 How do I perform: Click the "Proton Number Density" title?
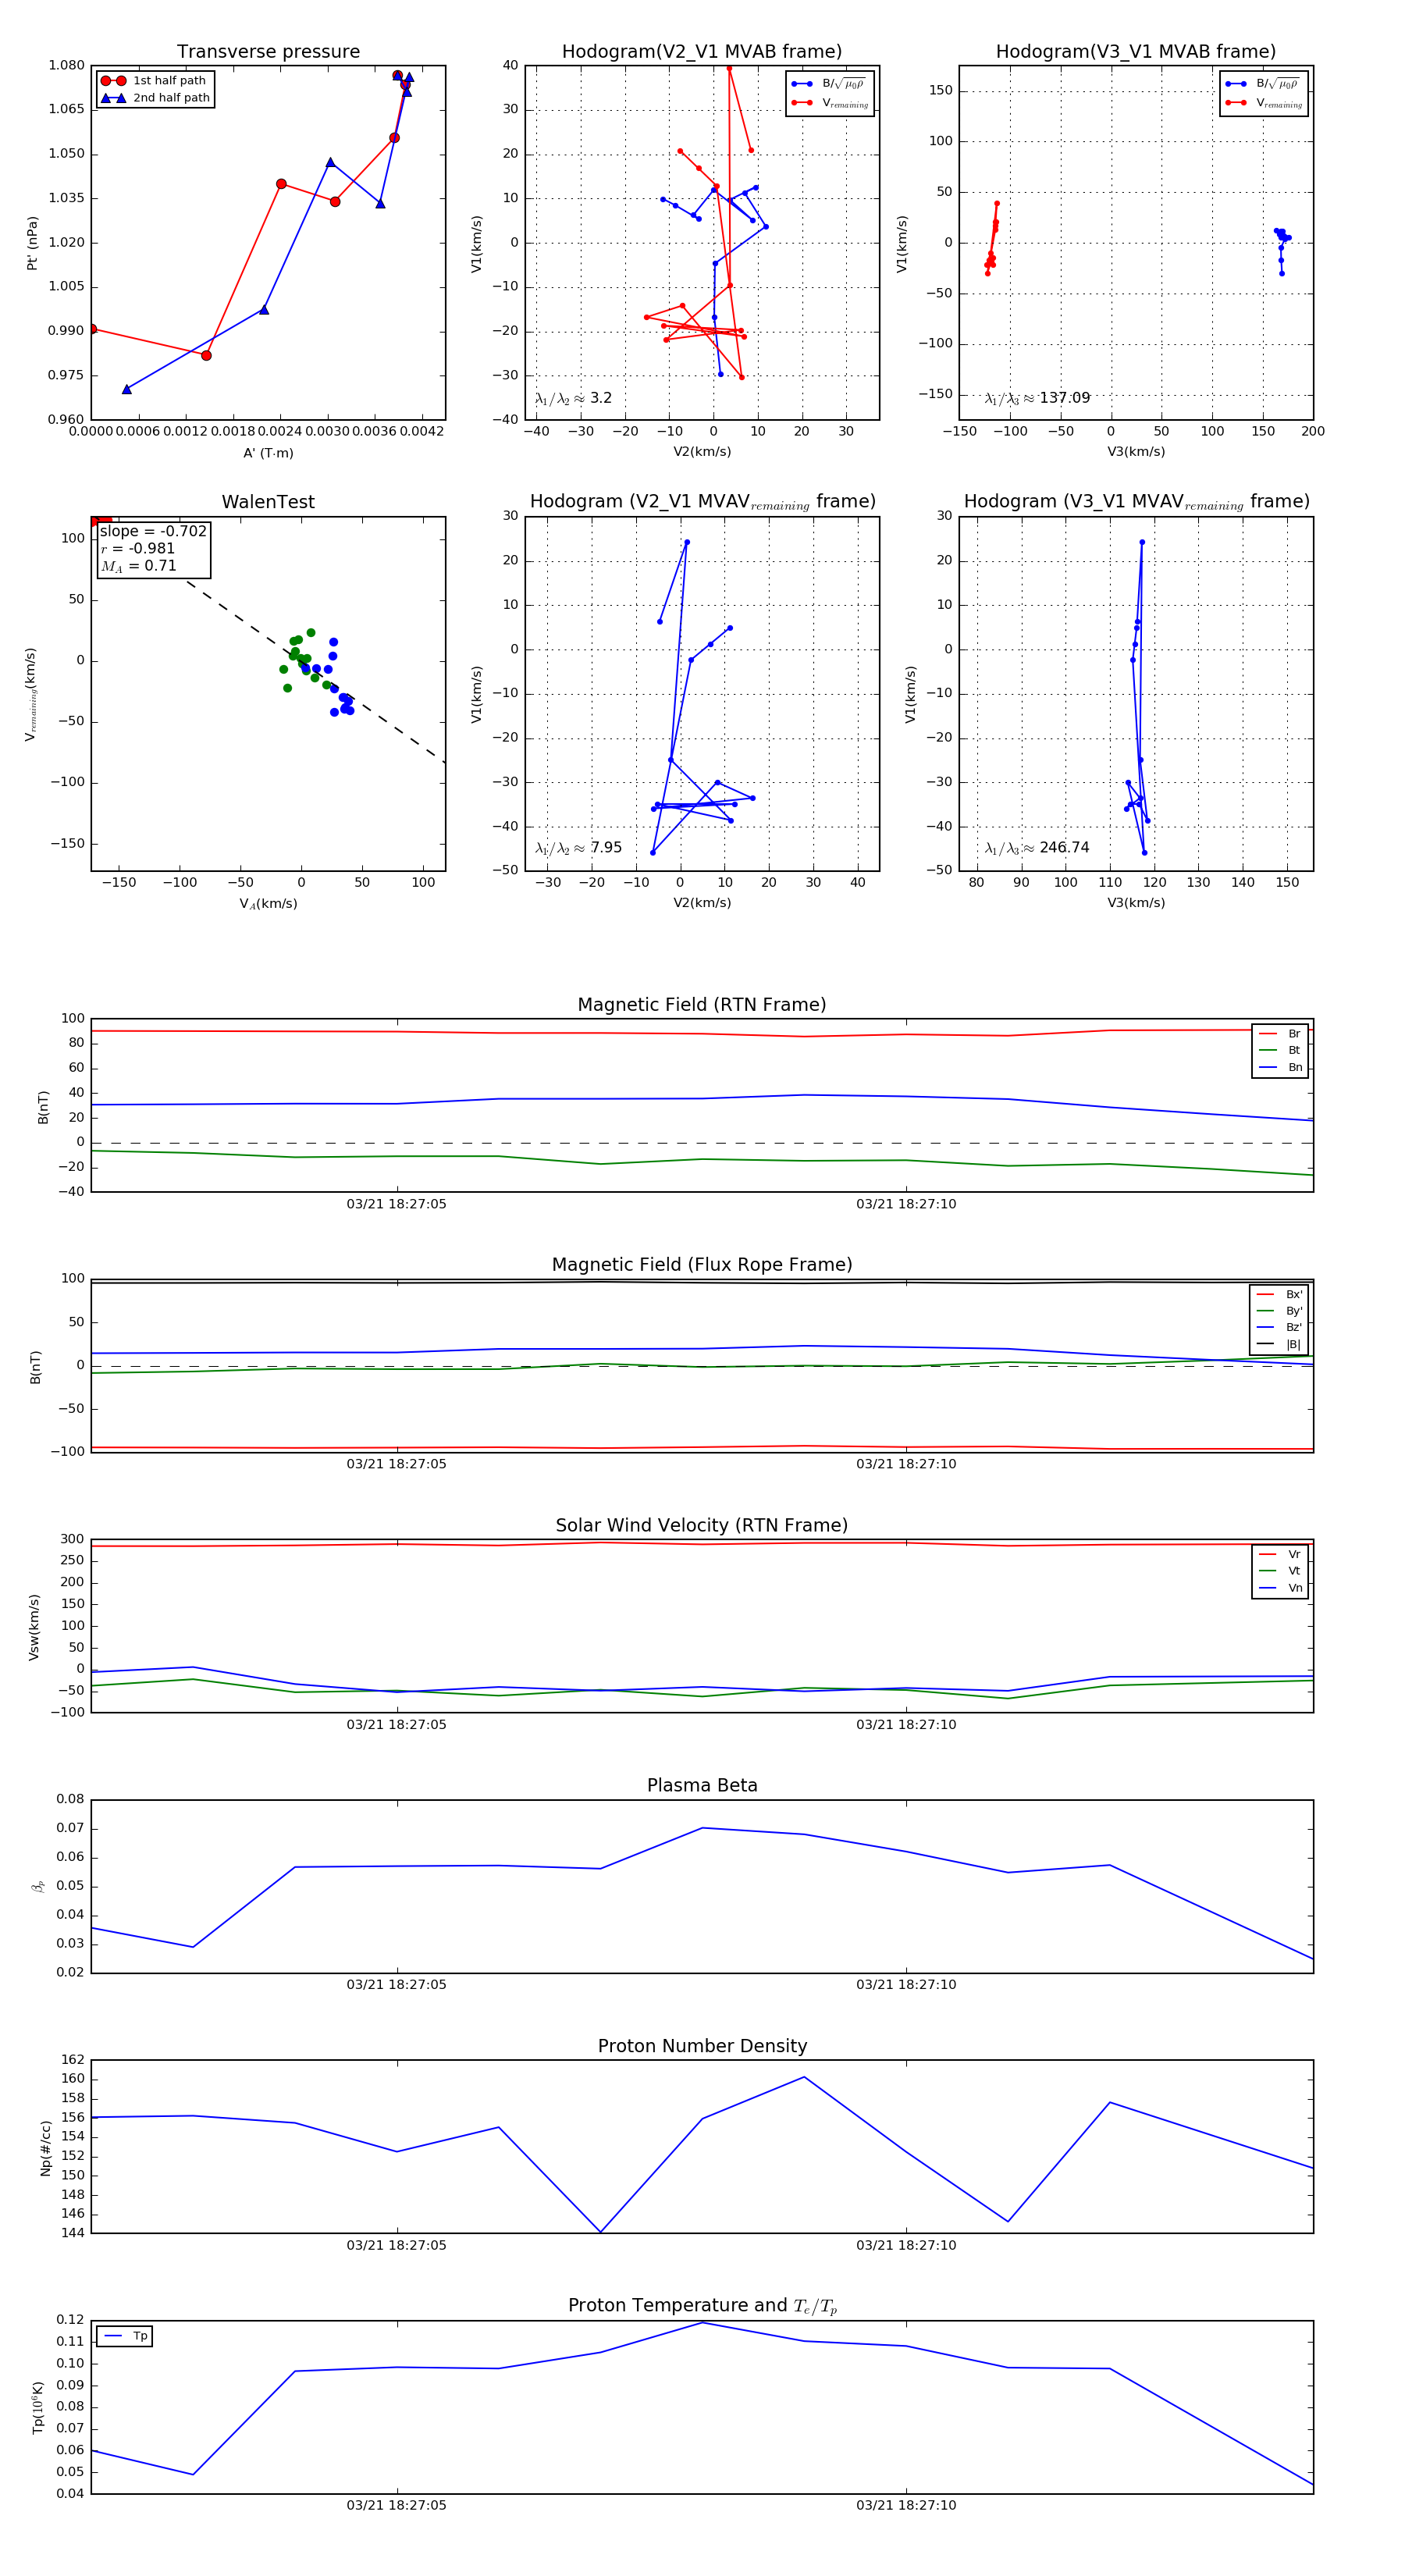702,2046
